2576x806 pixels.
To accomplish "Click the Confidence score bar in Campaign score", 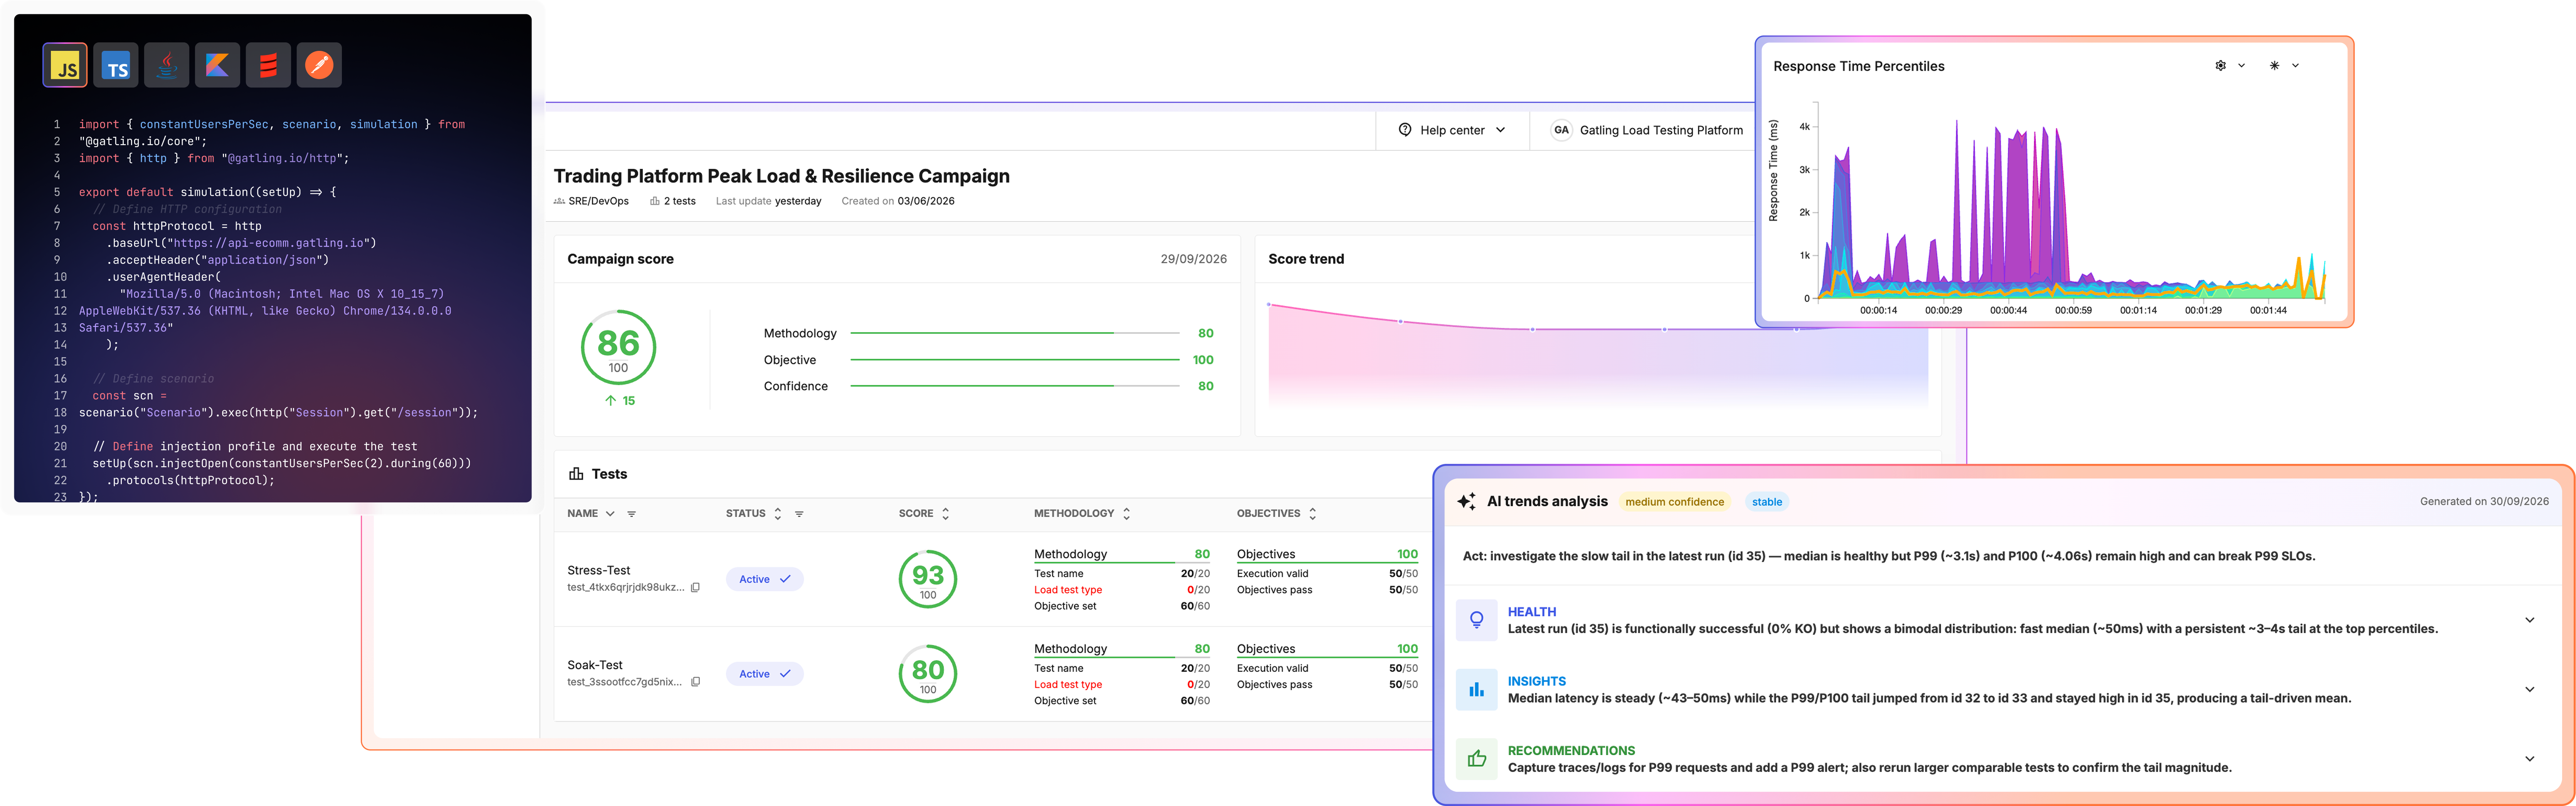I will click(1014, 386).
